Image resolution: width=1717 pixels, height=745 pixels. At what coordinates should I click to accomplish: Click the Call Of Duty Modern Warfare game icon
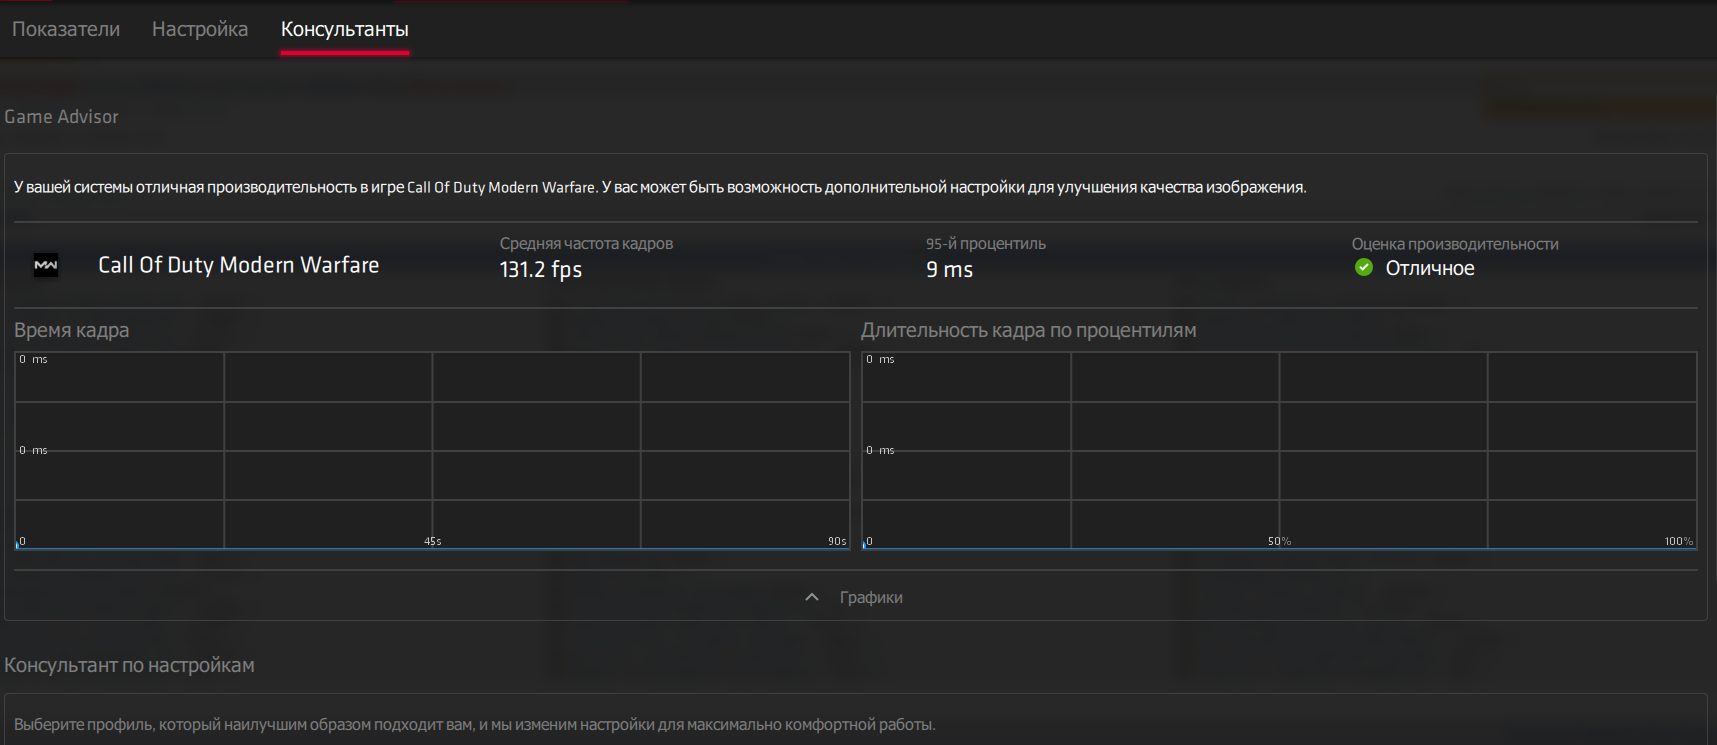46,265
